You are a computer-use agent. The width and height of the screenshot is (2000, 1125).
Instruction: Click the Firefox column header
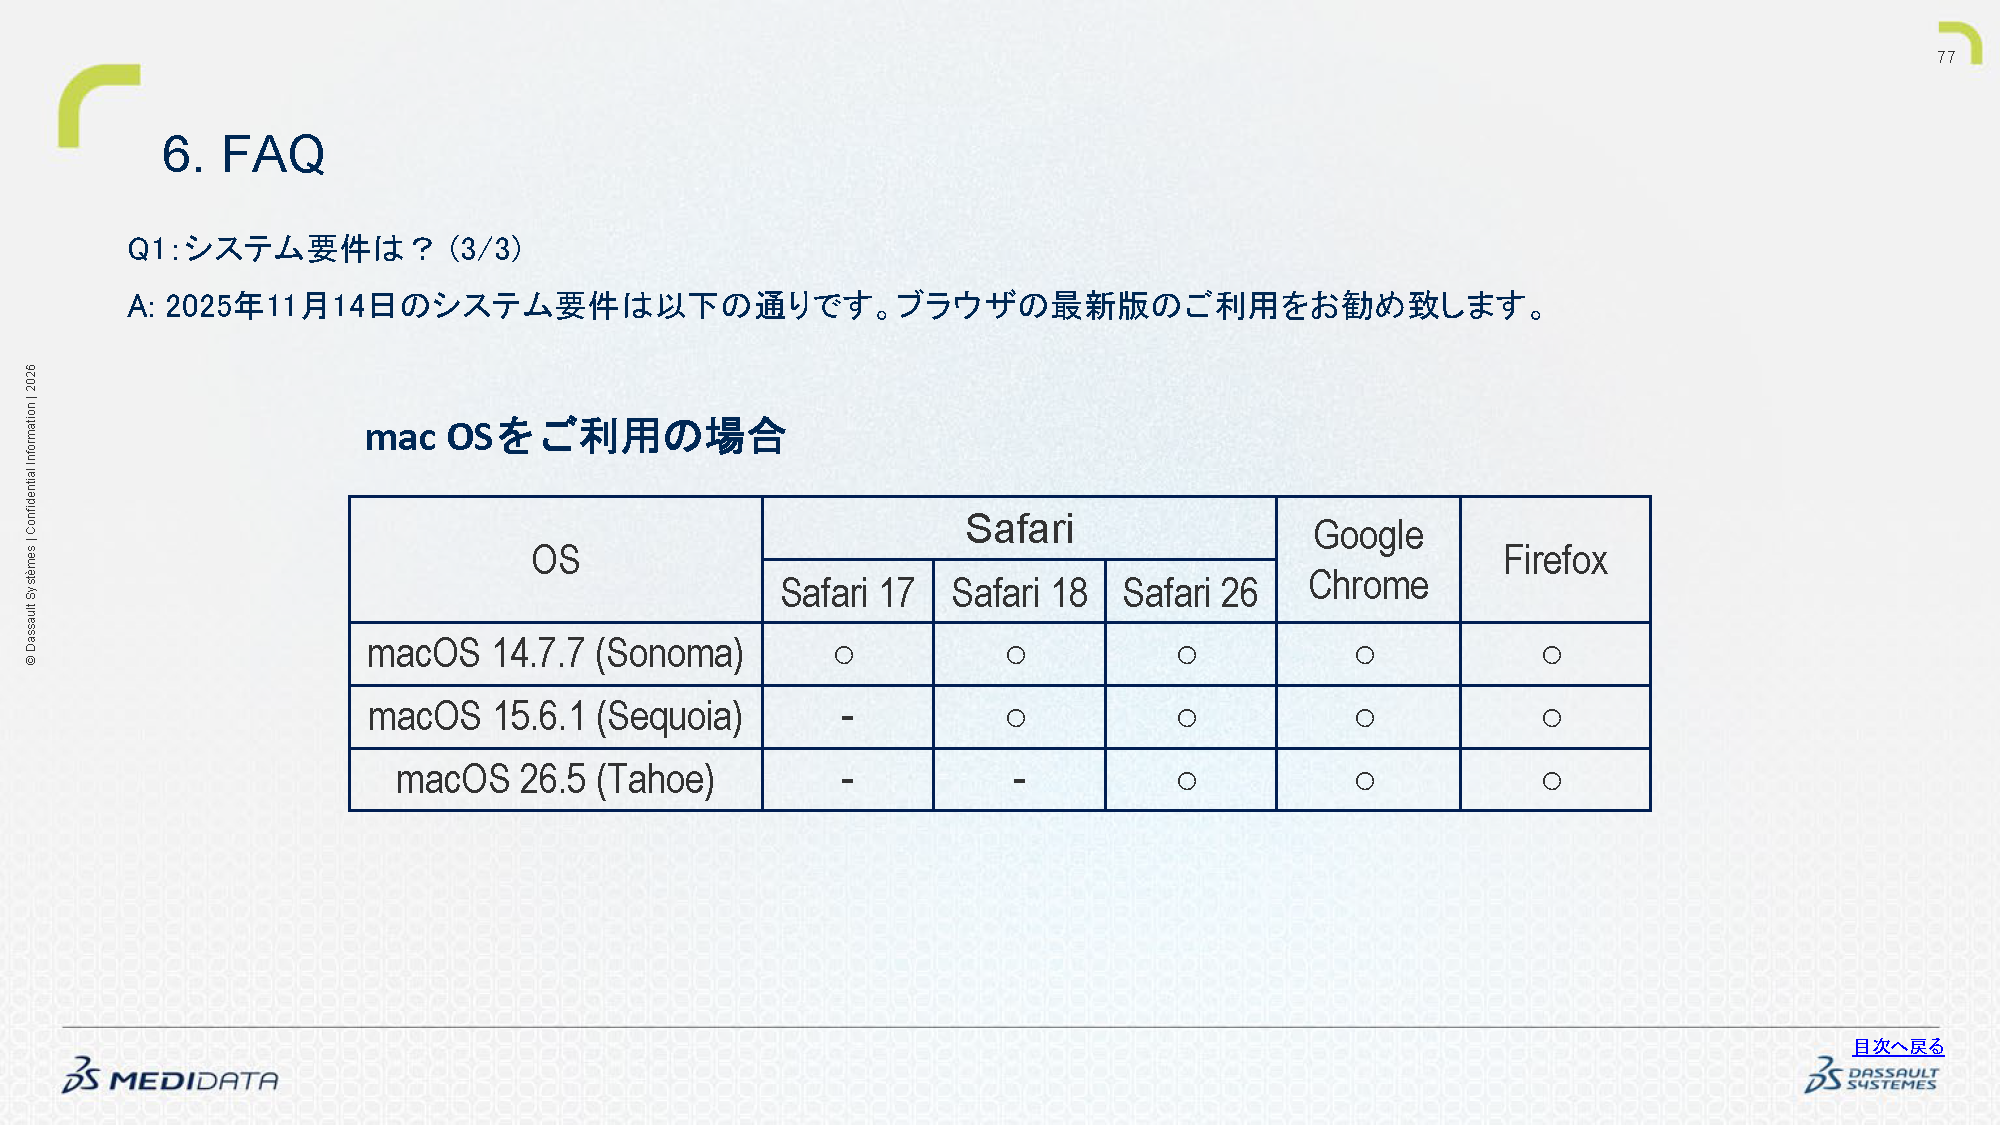(x=1555, y=560)
